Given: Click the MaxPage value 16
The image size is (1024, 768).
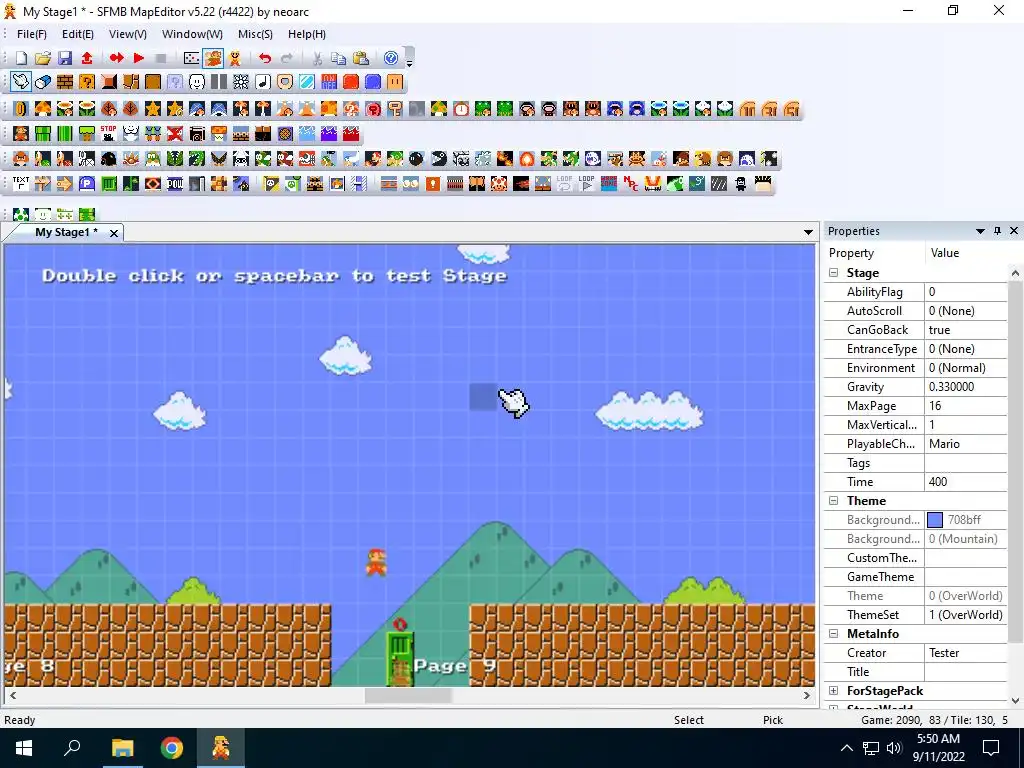Looking at the screenshot, I should [965, 406].
